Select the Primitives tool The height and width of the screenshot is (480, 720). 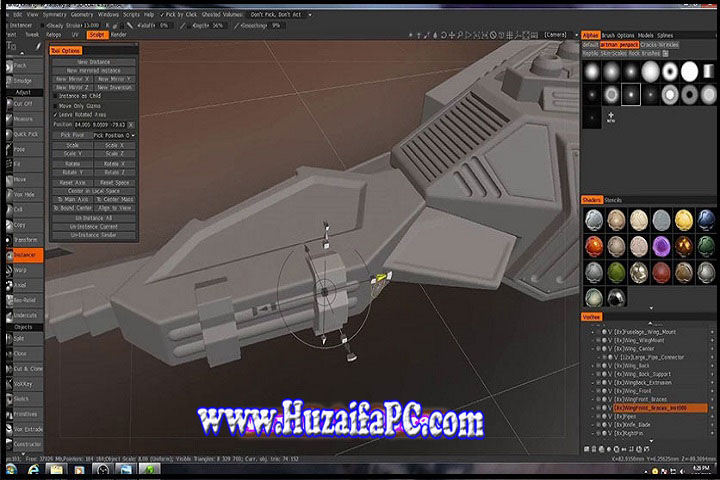(x=24, y=414)
